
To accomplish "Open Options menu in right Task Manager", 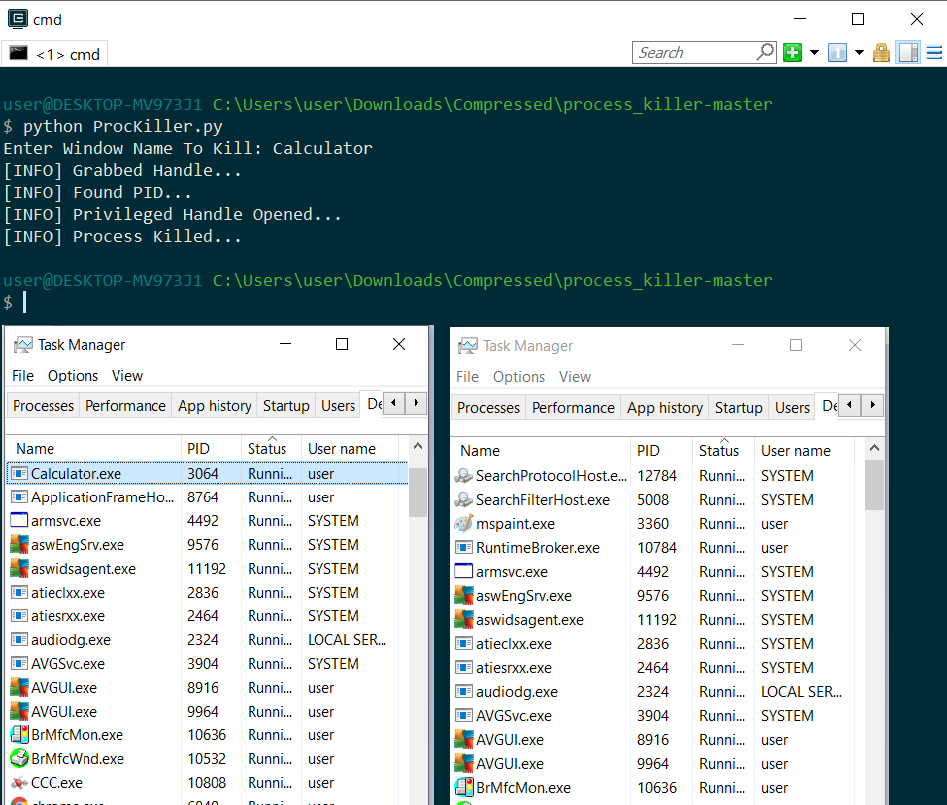I will (519, 377).
